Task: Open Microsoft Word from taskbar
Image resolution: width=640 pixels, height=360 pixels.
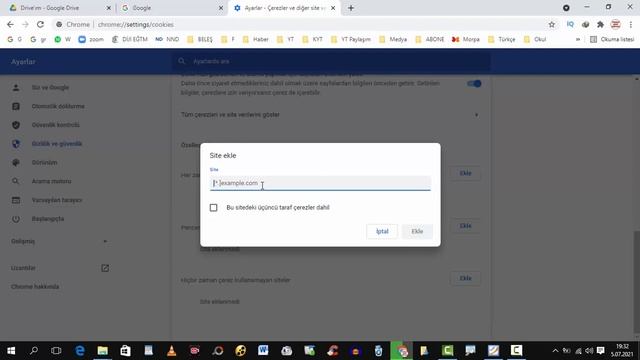Action: click(263, 351)
